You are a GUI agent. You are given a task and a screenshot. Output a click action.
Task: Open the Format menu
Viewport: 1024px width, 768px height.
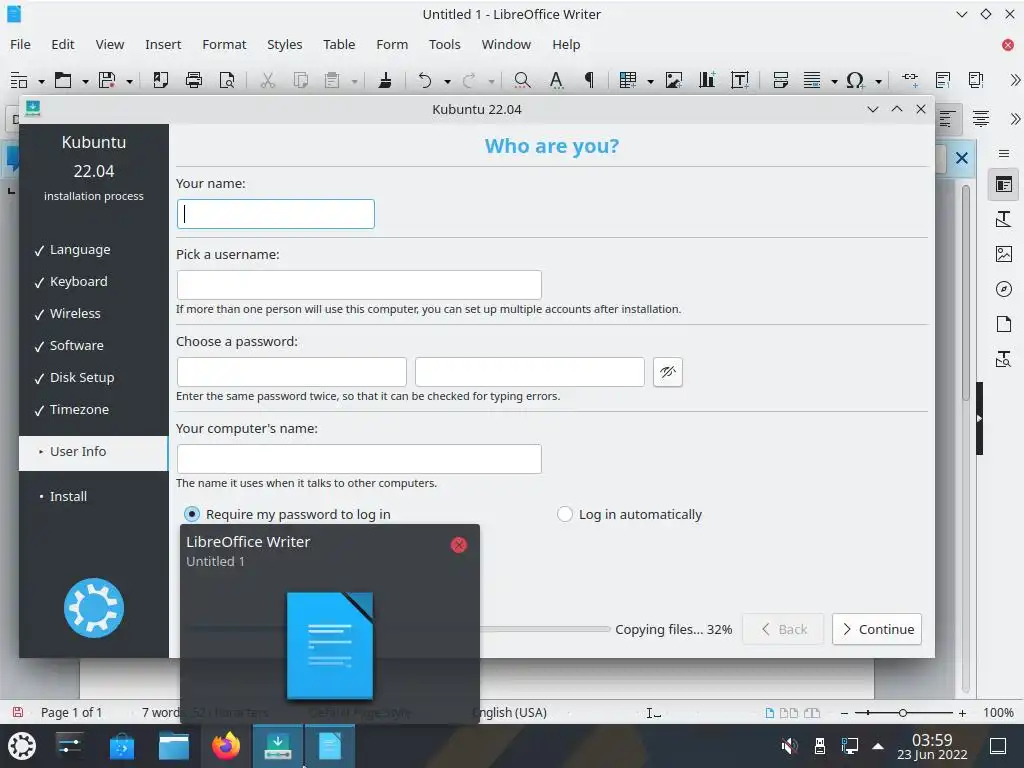(x=224, y=44)
